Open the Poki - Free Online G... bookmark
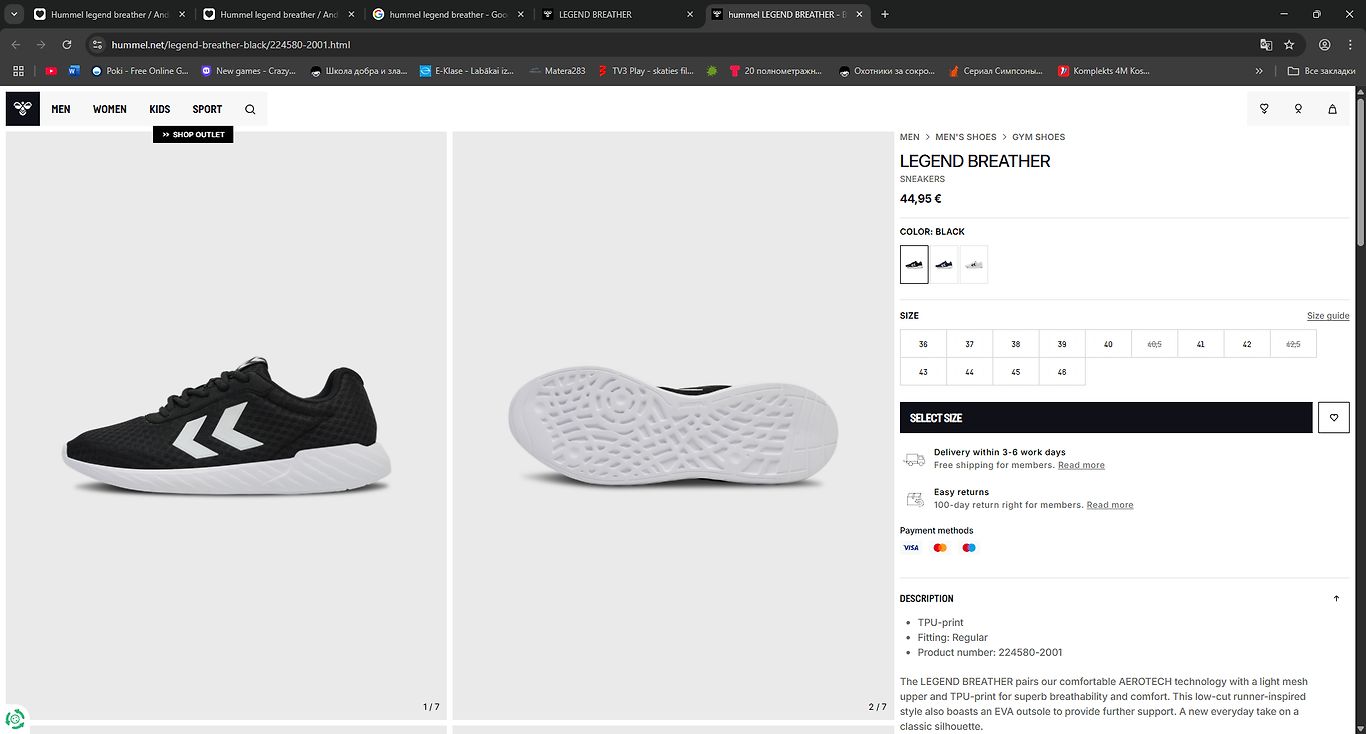 click(139, 71)
